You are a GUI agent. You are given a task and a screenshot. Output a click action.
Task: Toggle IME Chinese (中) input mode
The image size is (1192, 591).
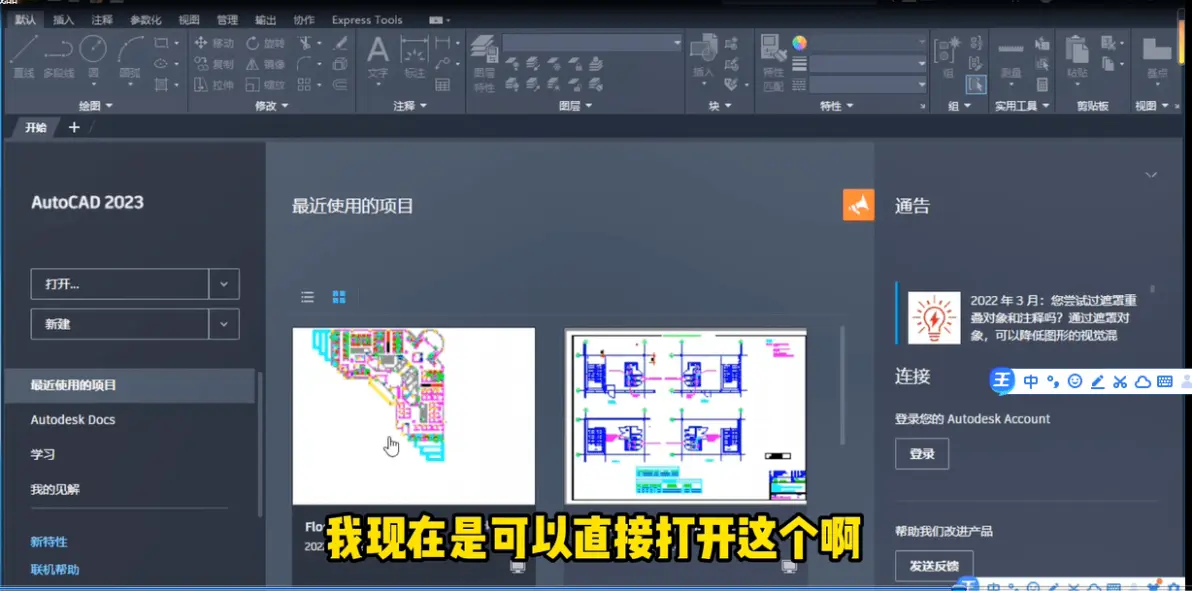point(1031,381)
